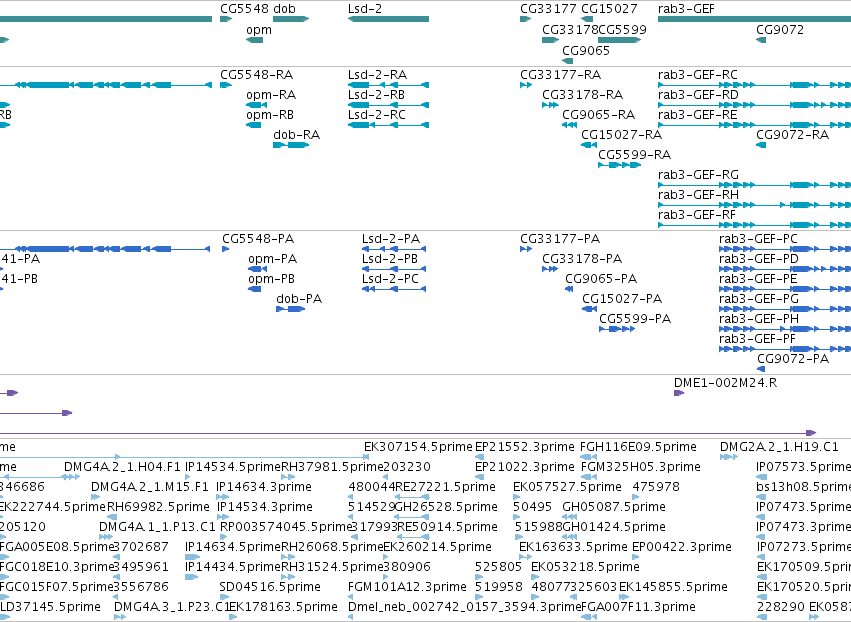Click the rab3-GEF-RG transcript label
Viewport: 851px width, 622px height.
(698, 175)
